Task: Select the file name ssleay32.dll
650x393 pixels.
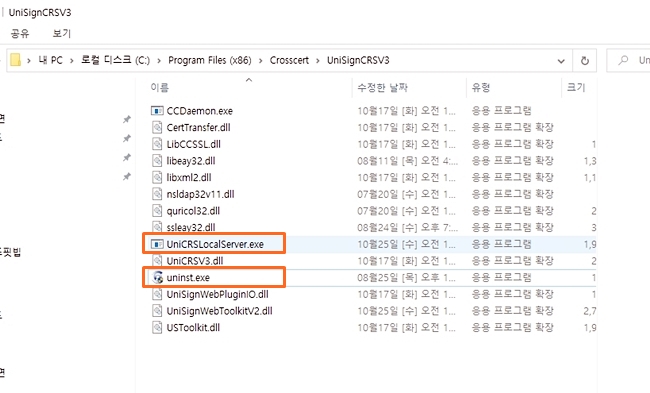Action: coord(191,228)
